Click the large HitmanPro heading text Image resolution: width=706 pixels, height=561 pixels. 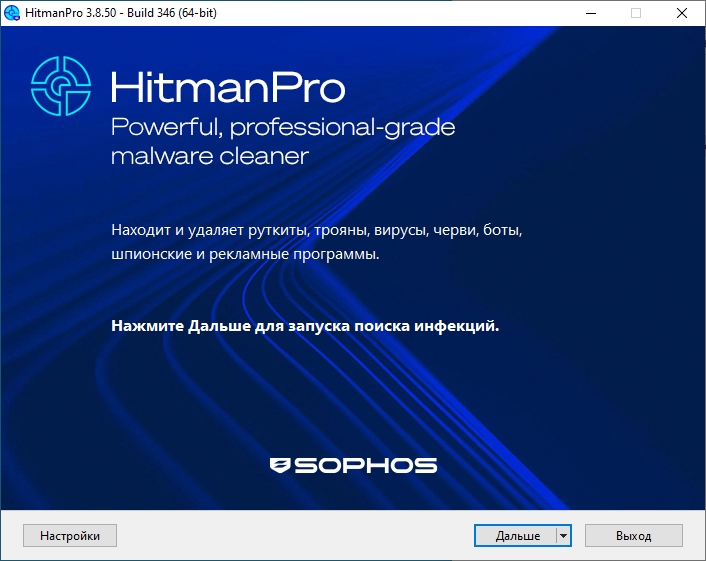click(228, 87)
